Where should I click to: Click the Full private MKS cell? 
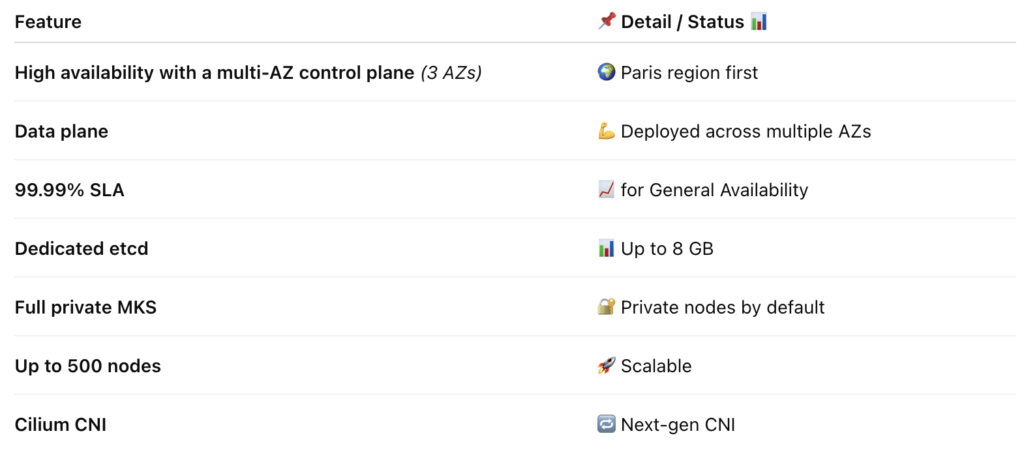click(86, 307)
